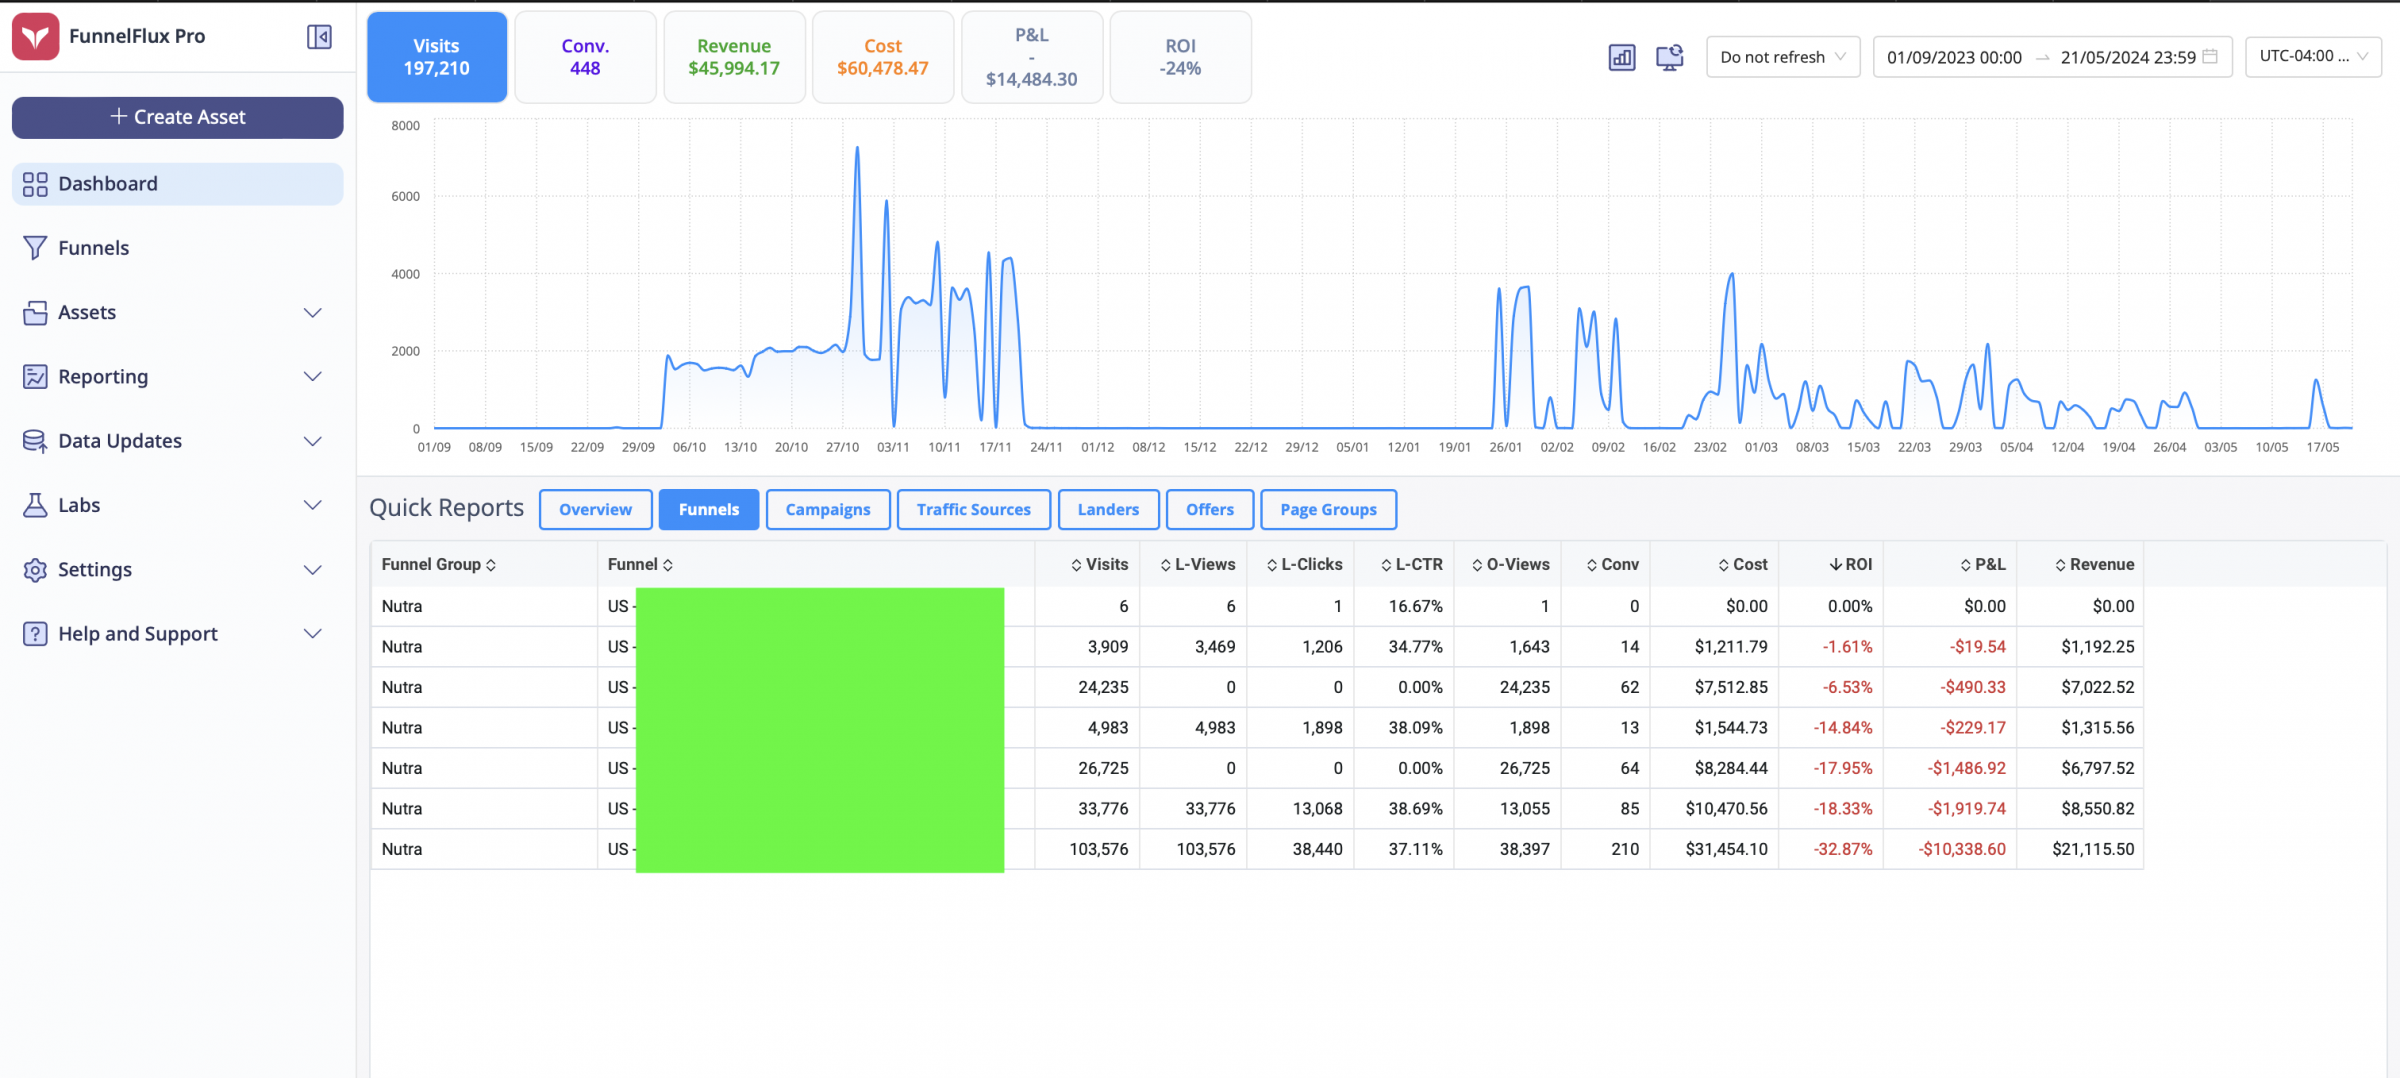Viewport: 2400px width, 1078px height.
Task: Select the ROI metric card
Action: 1181,57
